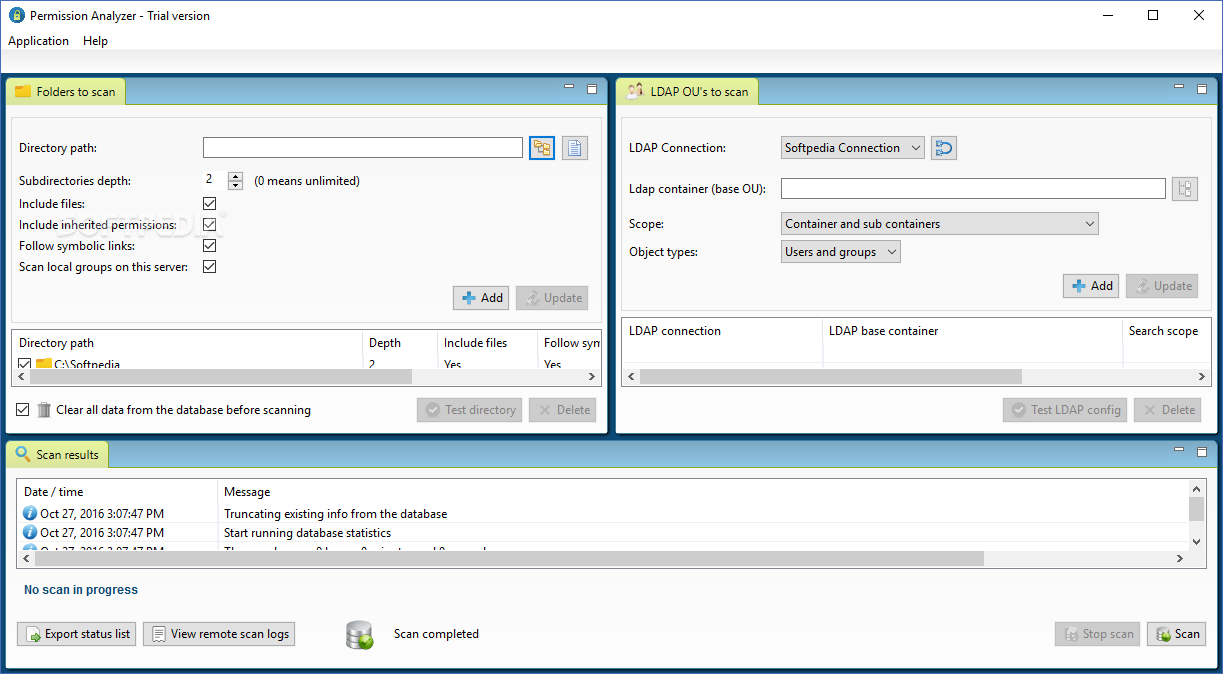Toggle the checkbox next to C:\Softpedia row
The width and height of the screenshot is (1223, 674).
pyautogui.click(x=25, y=365)
